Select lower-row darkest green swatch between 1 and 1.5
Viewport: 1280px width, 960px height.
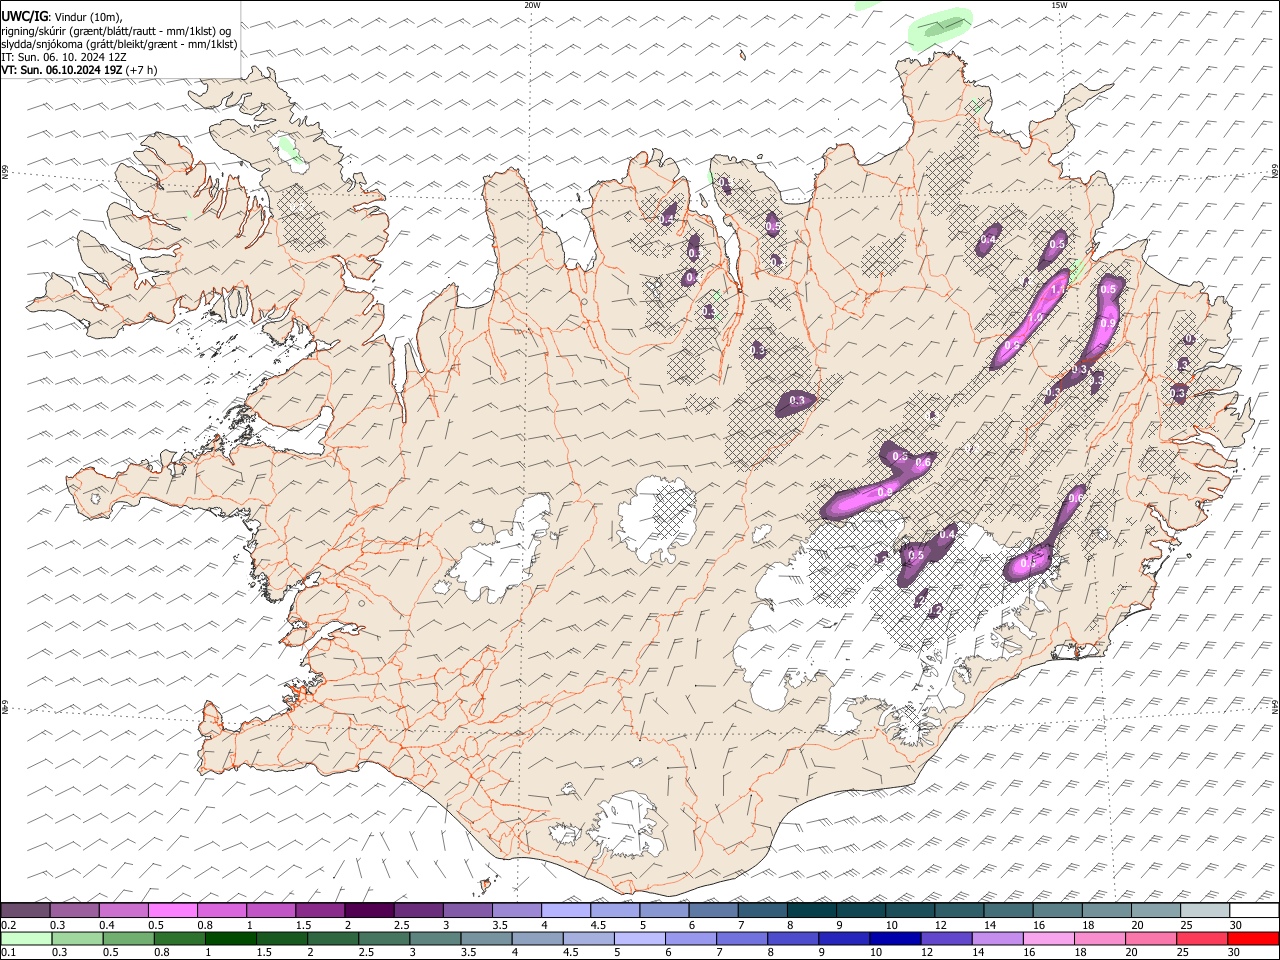click(230, 938)
